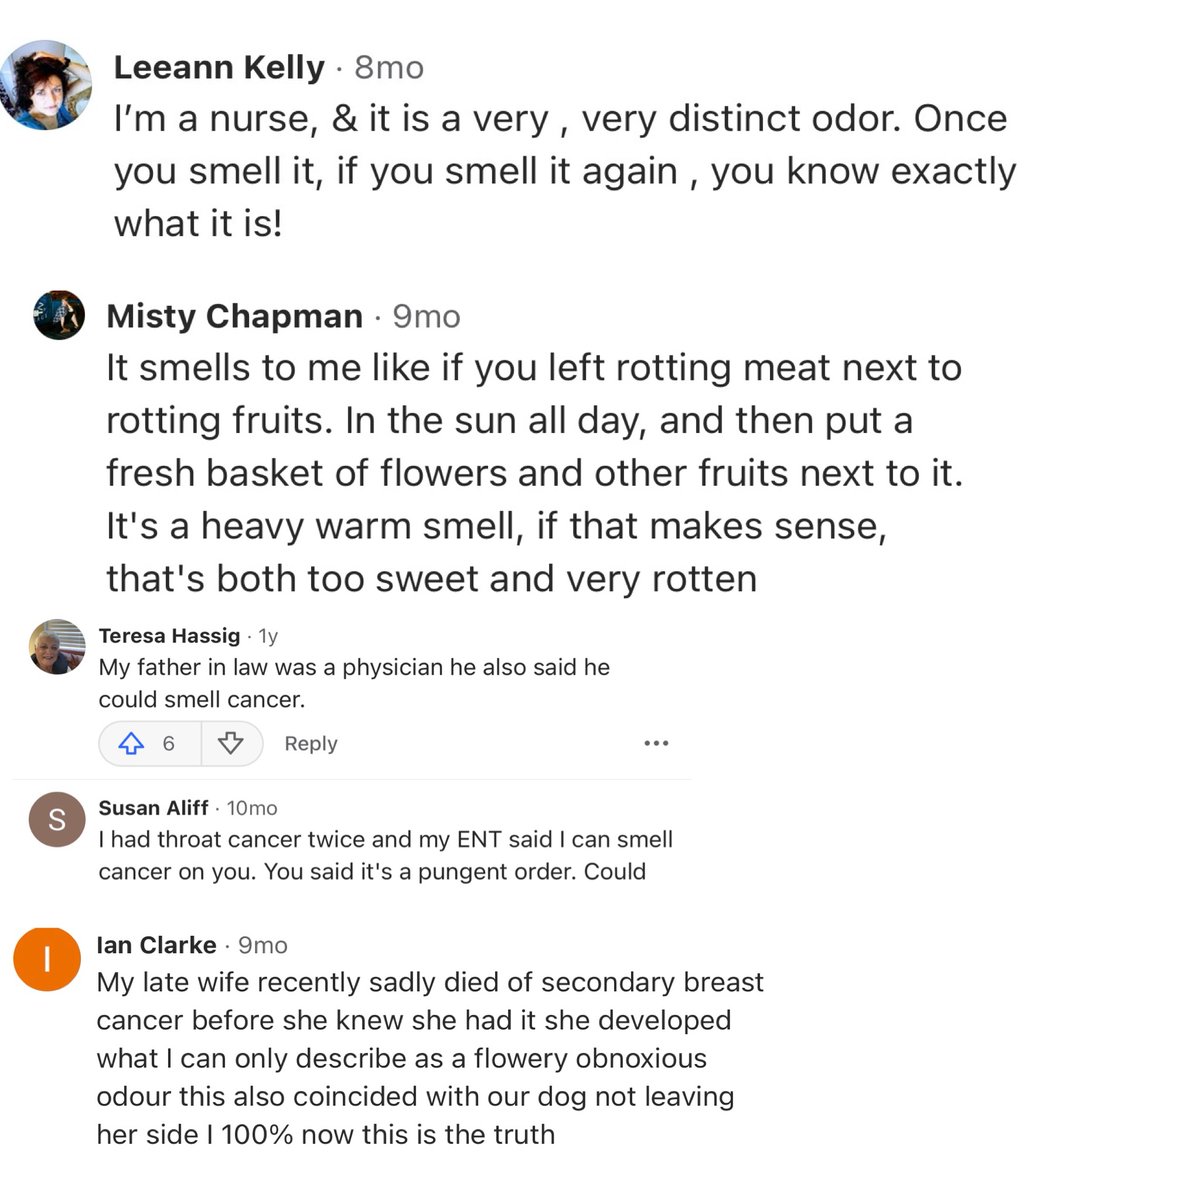Open Misty Chapman's profile picture
Screen dimensions: 1200x1200
tap(59, 316)
